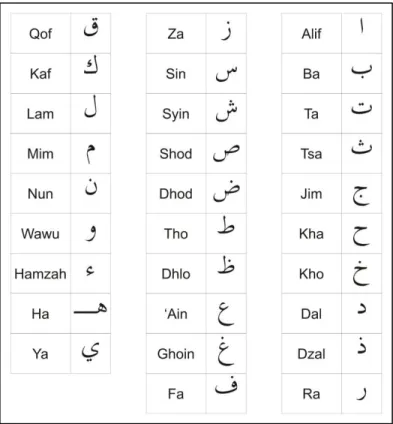Select the Kaf letter symbol

(91, 69)
